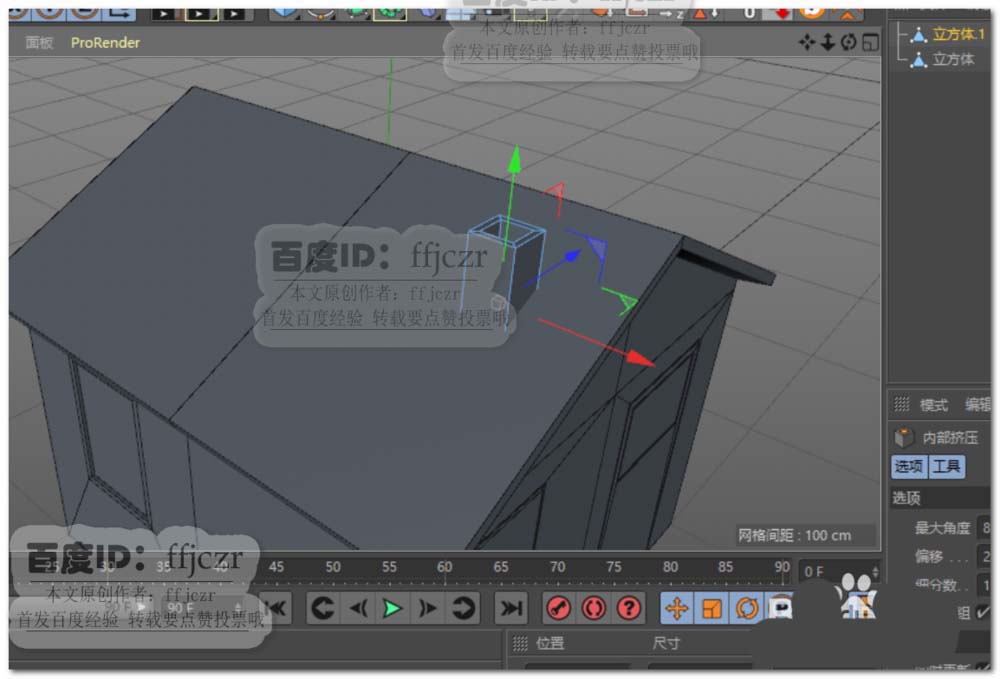This screenshot has height=679, width=1000.
Task: Click viewport rotate camera icon
Action: (x=849, y=42)
